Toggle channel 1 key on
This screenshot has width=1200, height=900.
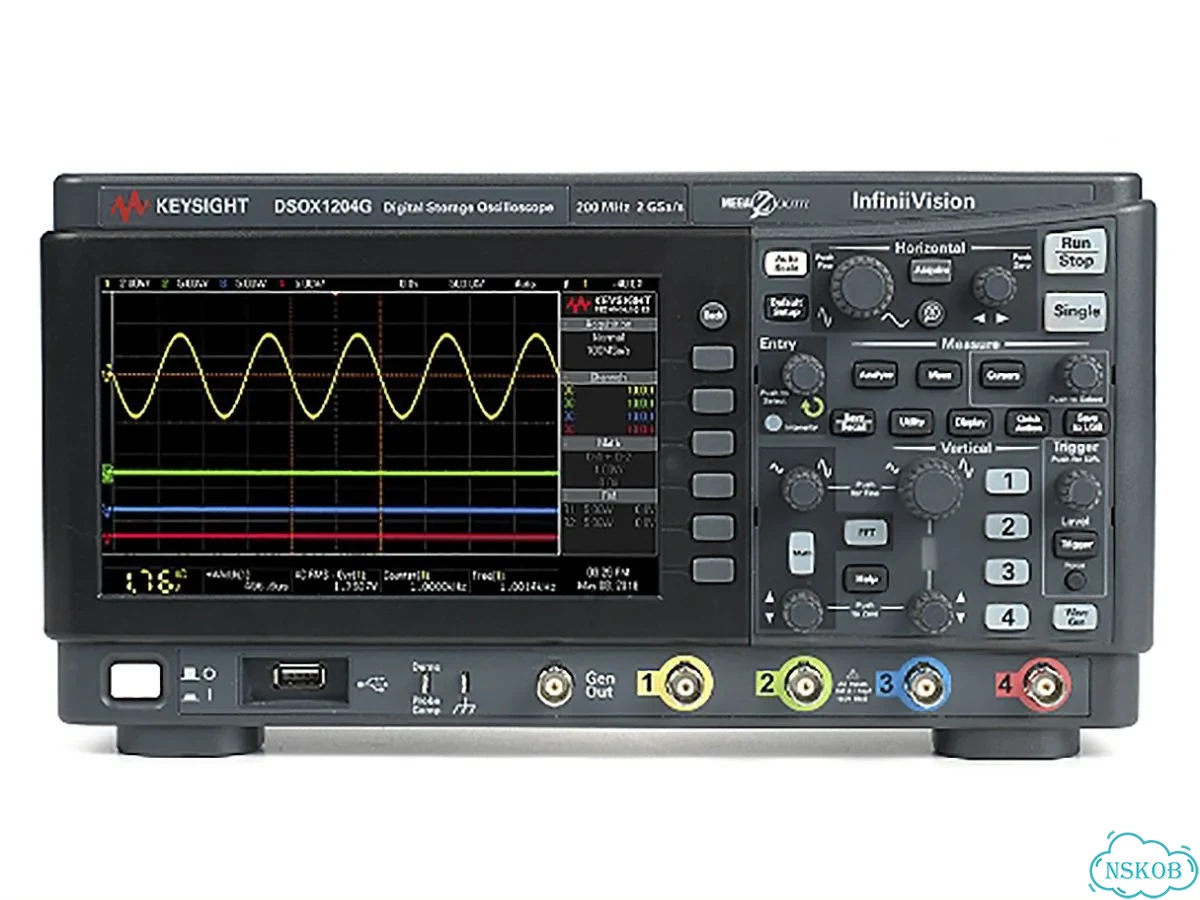1007,481
